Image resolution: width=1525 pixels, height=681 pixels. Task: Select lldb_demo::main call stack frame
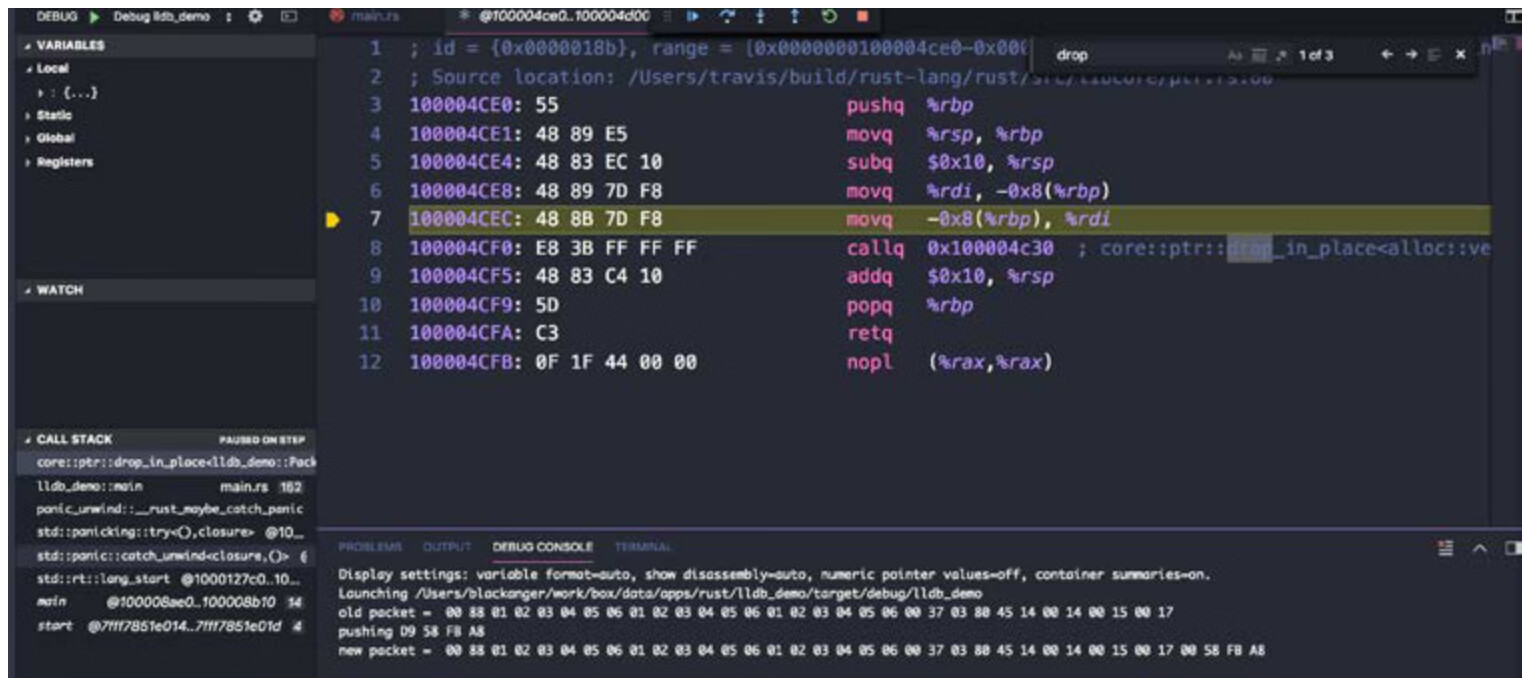click(x=90, y=487)
